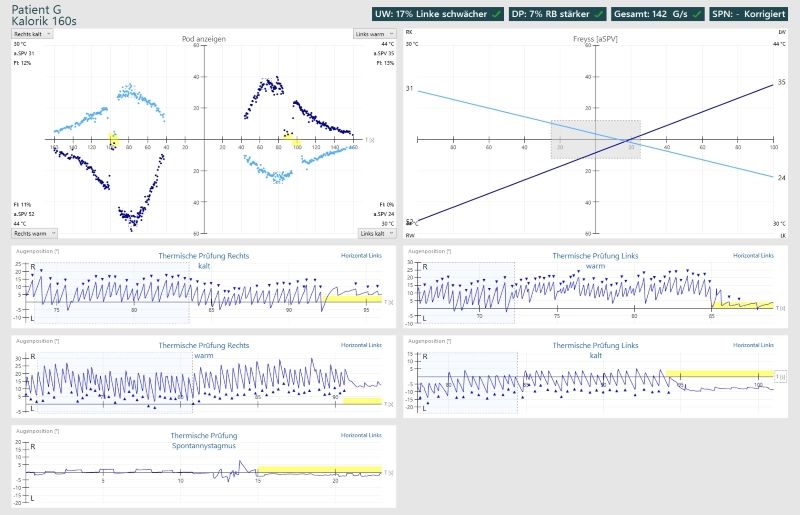800x515 pixels.
Task: Open the 'Rechts kalt' dropdown
Action: pyautogui.click(x=32, y=33)
